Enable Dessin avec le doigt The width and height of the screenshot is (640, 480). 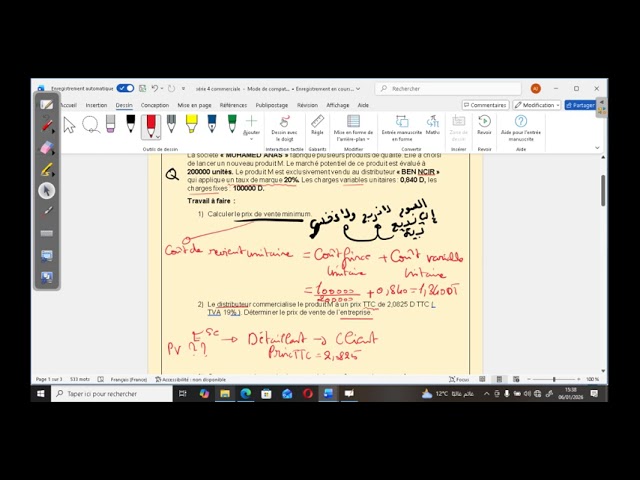click(x=284, y=128)
